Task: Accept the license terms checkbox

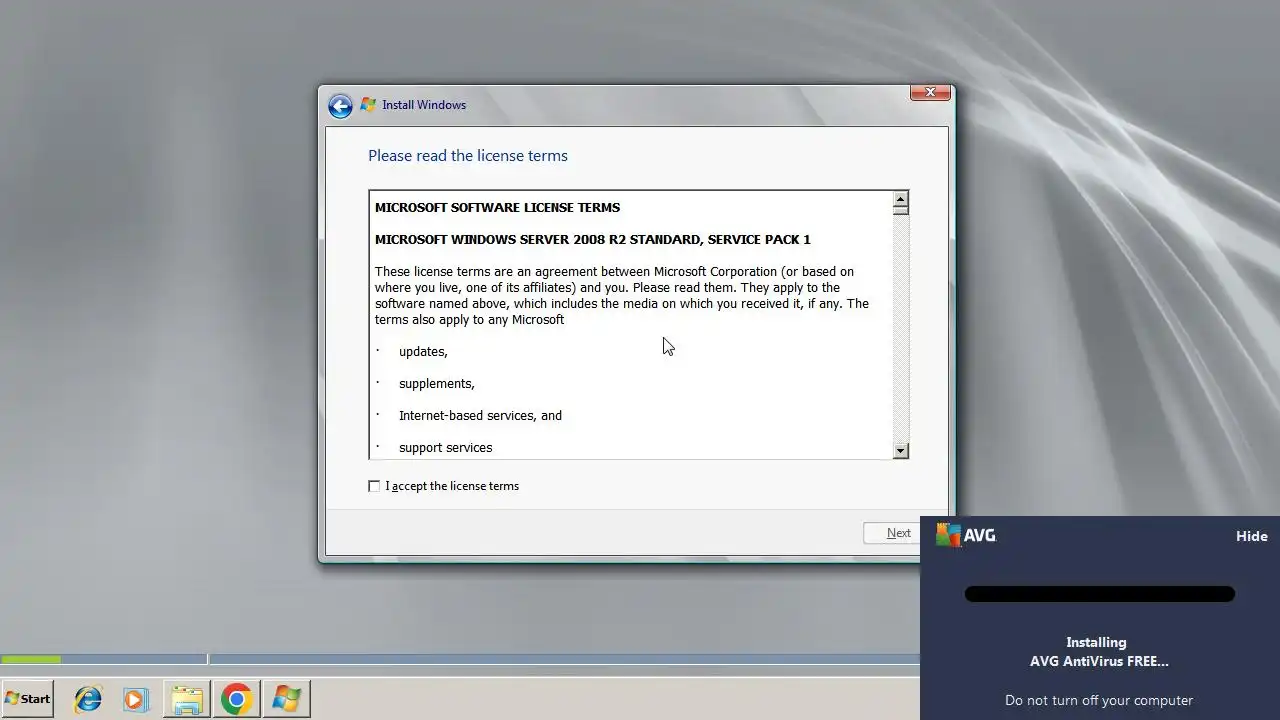Action: (x=374, y=486)
